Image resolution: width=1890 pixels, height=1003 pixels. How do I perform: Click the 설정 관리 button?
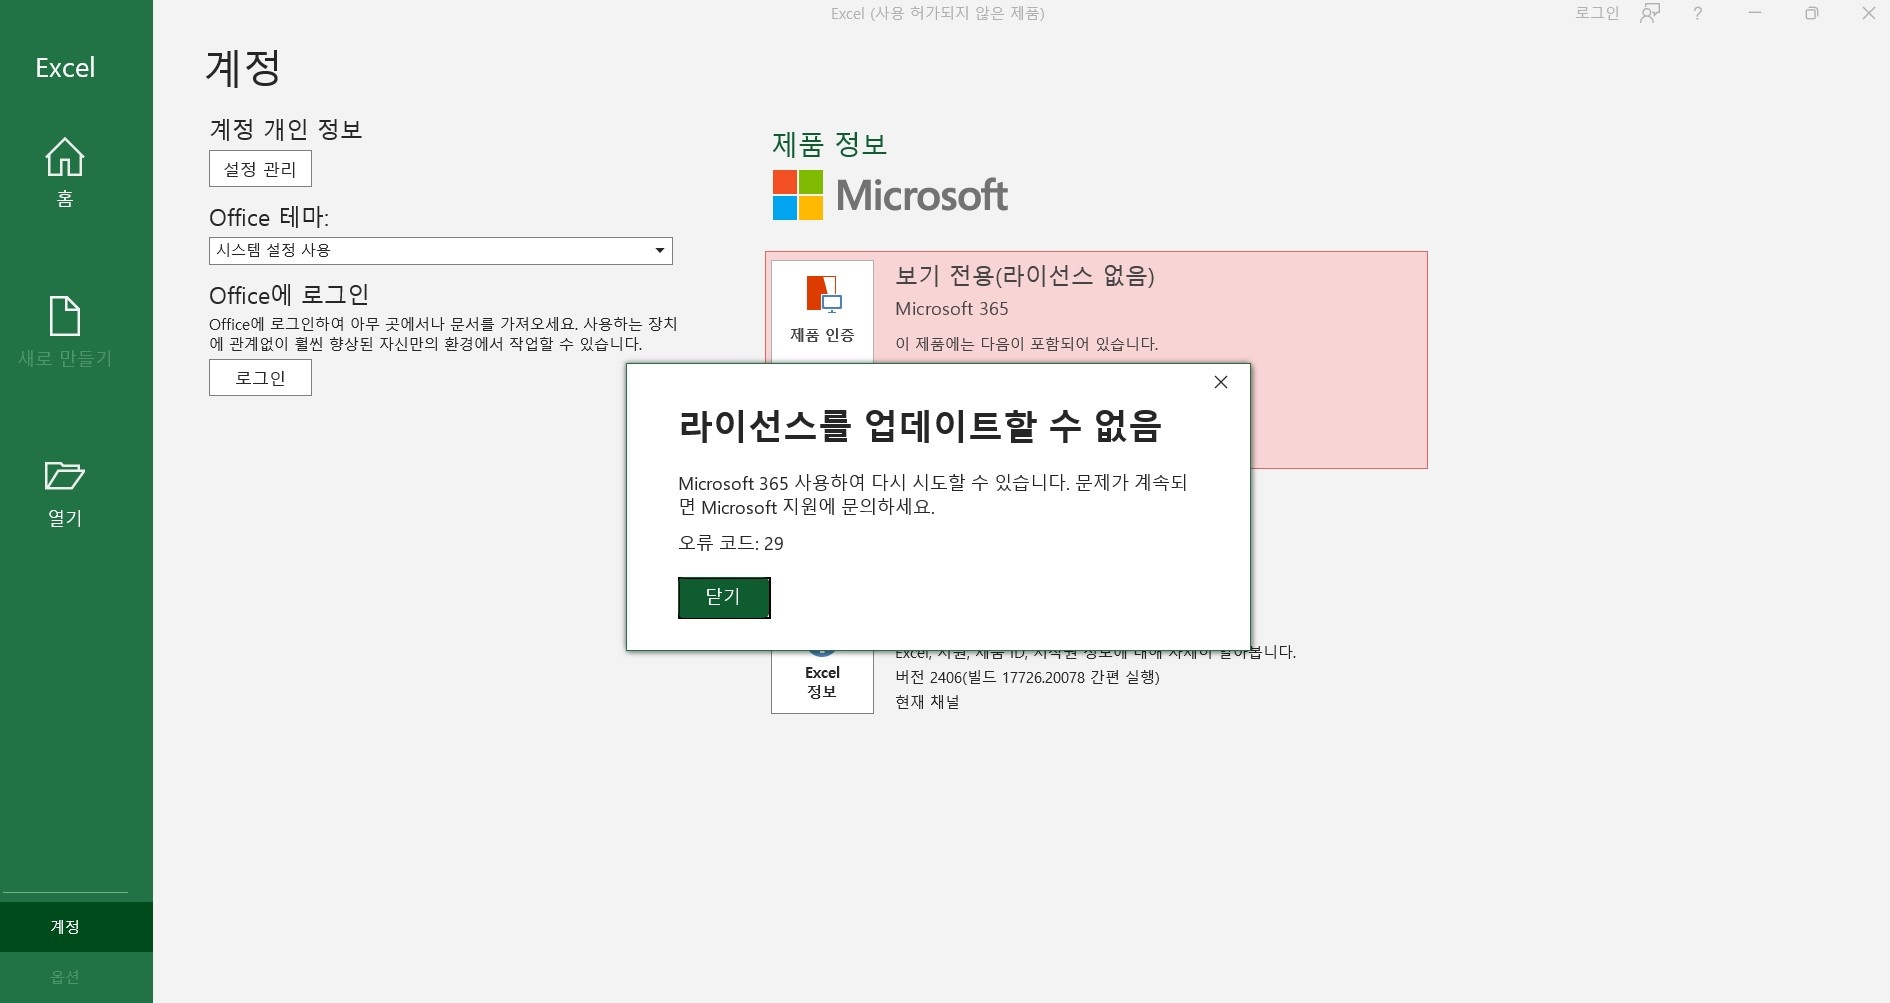coord(260,169)
